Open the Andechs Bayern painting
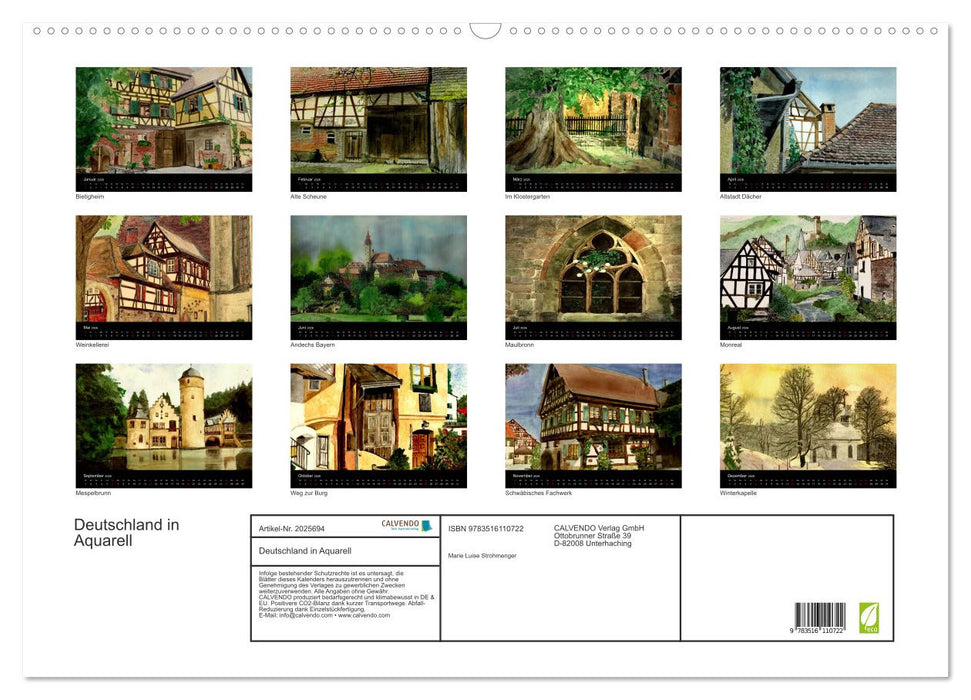 378,270
